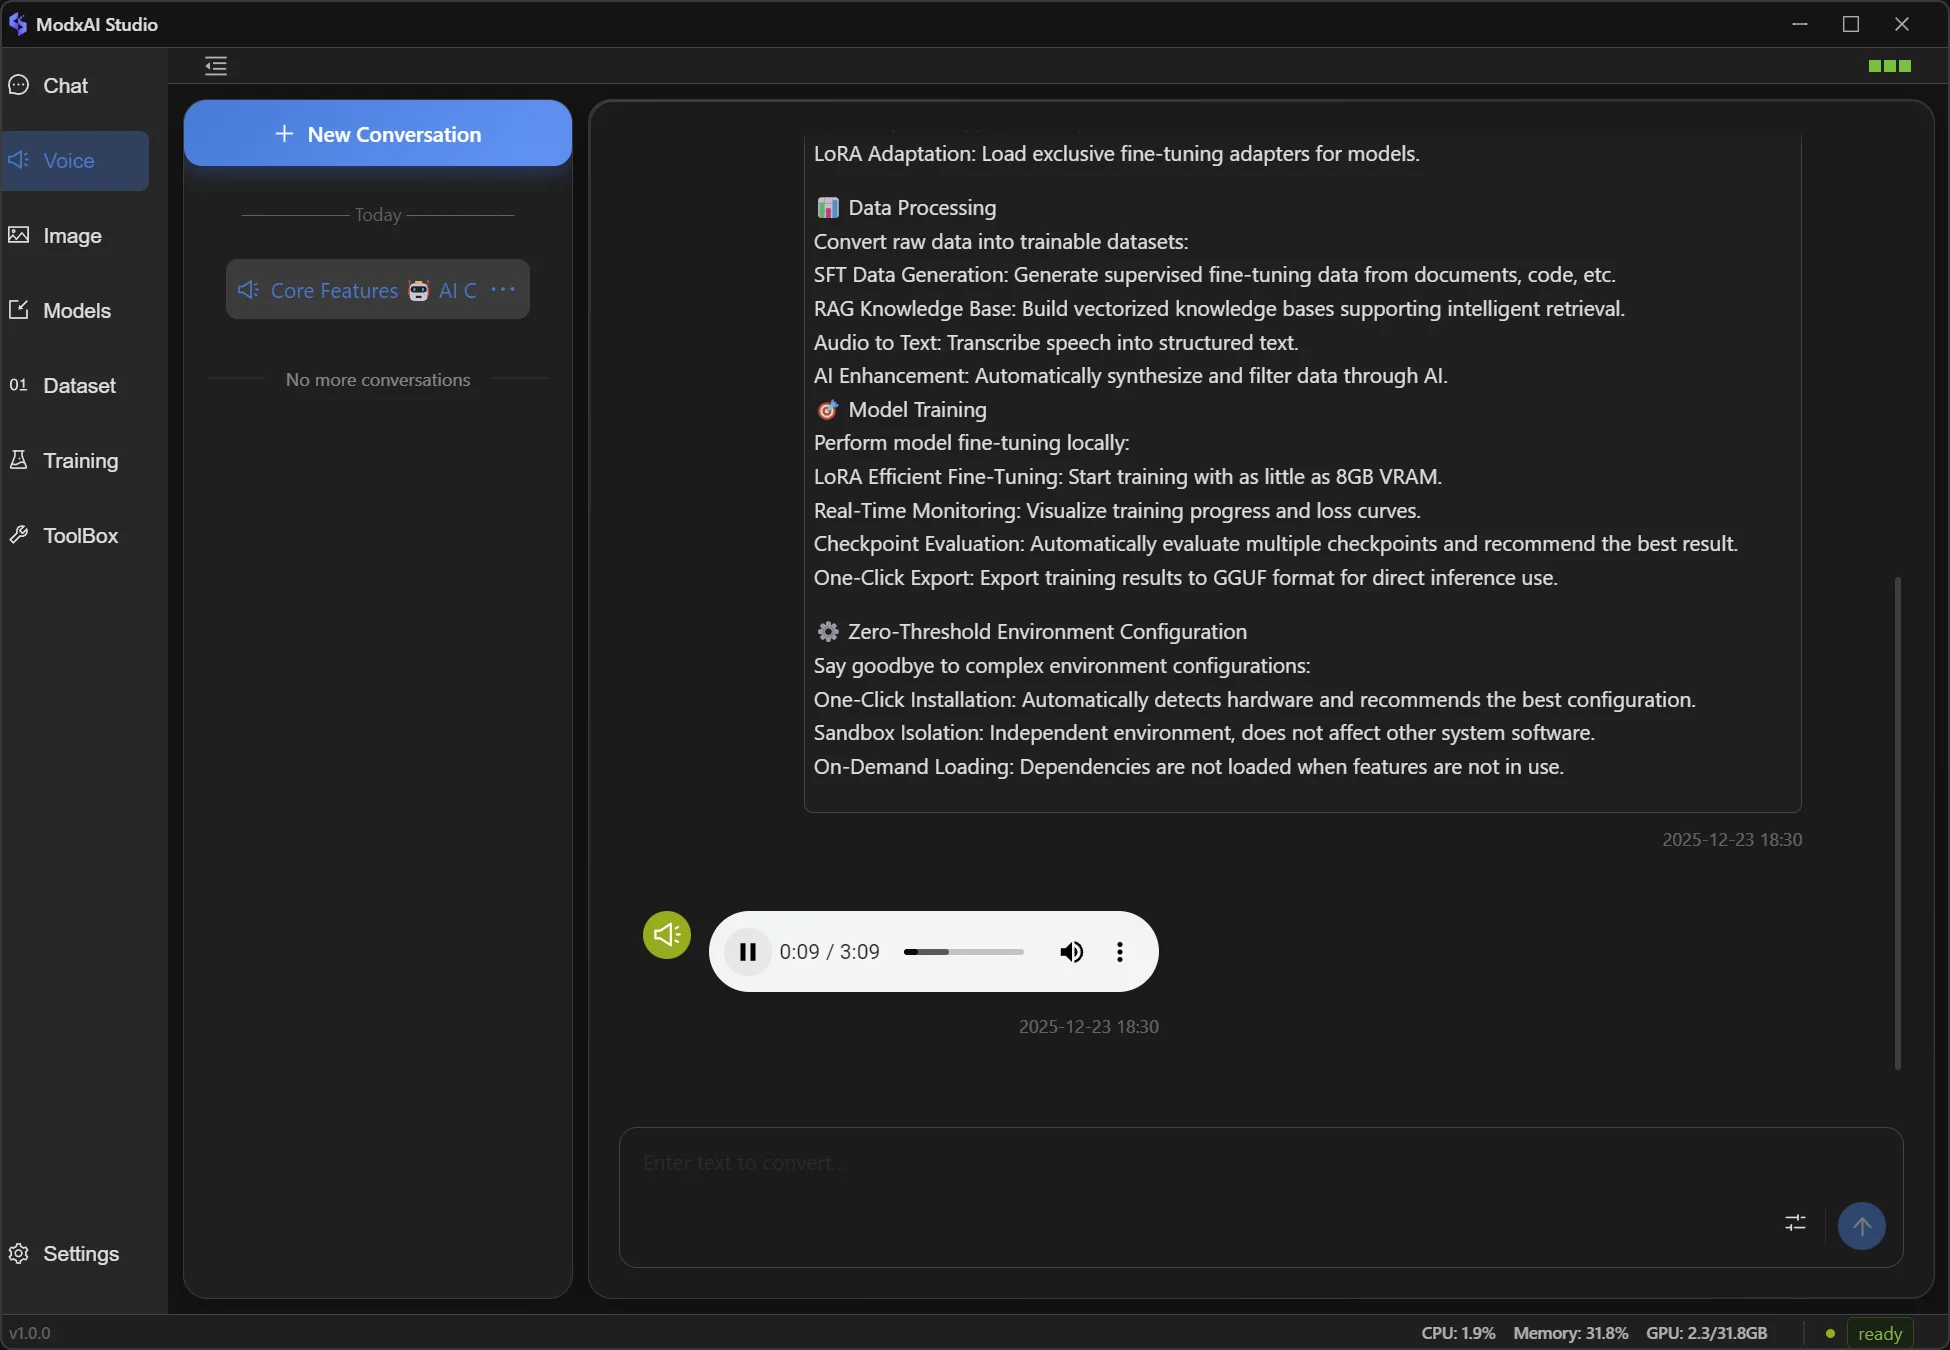Open the Core Features conversation options ellipsis
Image resolution: width=1950 pixels, height=1350 pixels.
503,290
